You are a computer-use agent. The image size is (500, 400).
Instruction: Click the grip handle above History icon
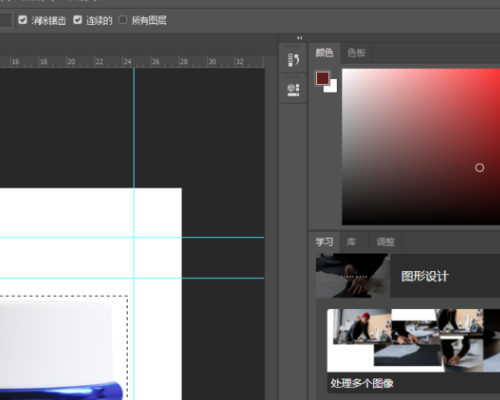(293, 46)
